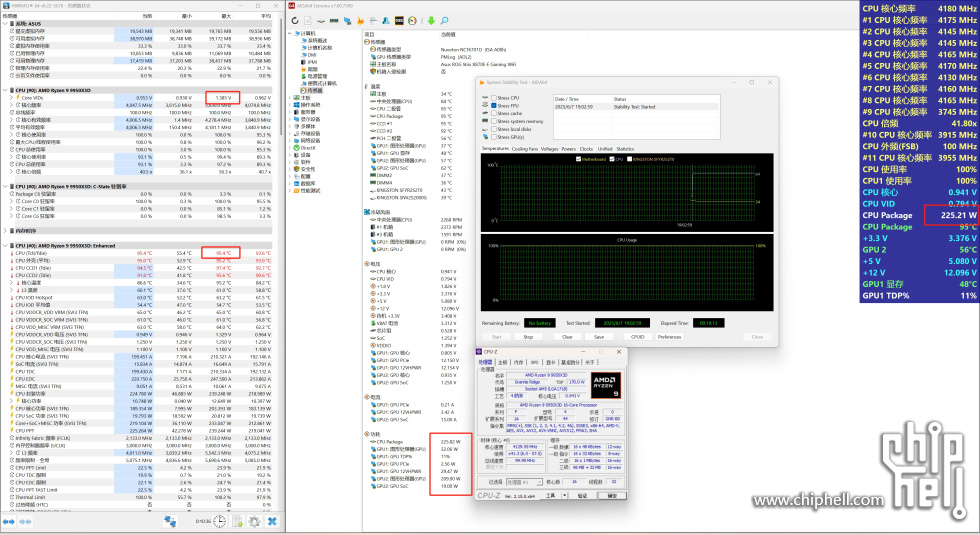Click the Refresh icon in AIDA64 toolbar
The image size is (980, 535).
(x=295, y=21)
